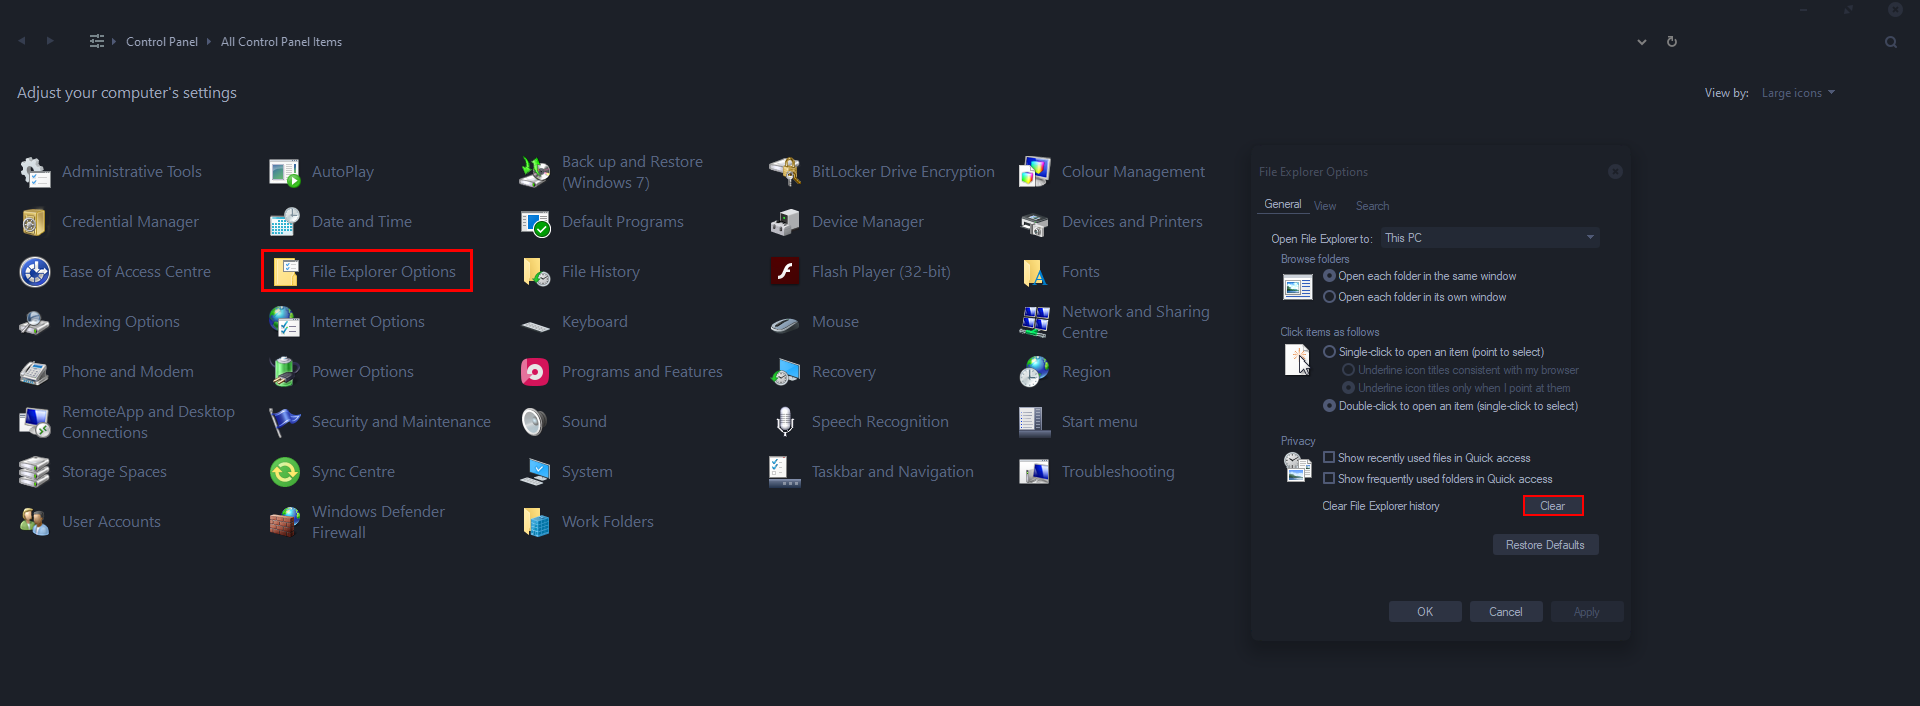Open the AutoPlay icon
This screenshot has width=1920, height=706.
pyautogui.click(x=285, y=172)
